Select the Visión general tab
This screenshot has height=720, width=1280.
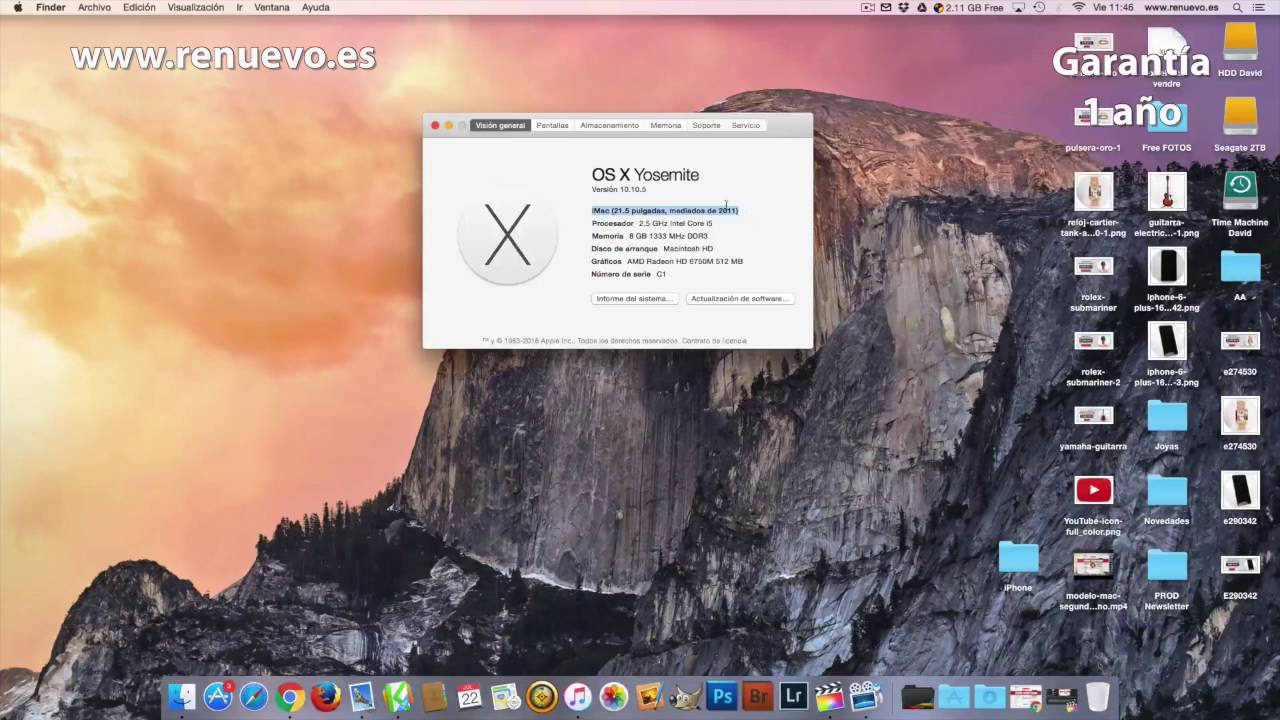coord(500,125)
